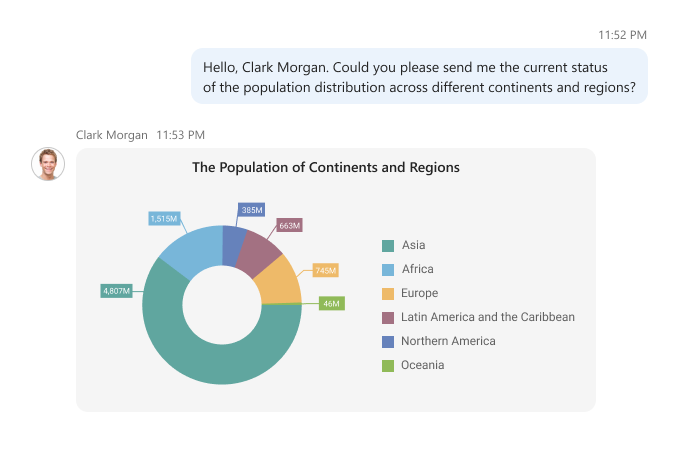Select the Oceania legend label
Screen dimensions: 680x460
point(423,365)
